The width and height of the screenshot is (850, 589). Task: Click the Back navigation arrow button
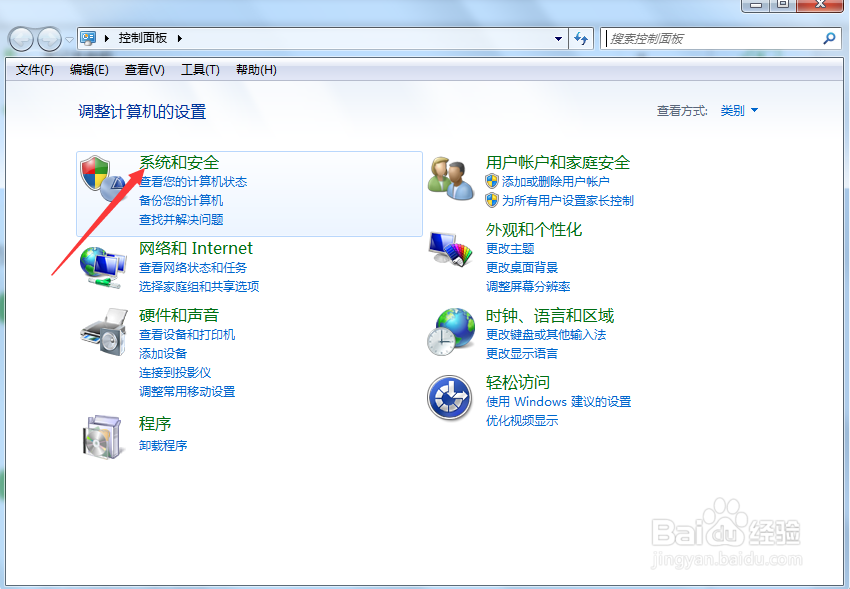[22, 39]
